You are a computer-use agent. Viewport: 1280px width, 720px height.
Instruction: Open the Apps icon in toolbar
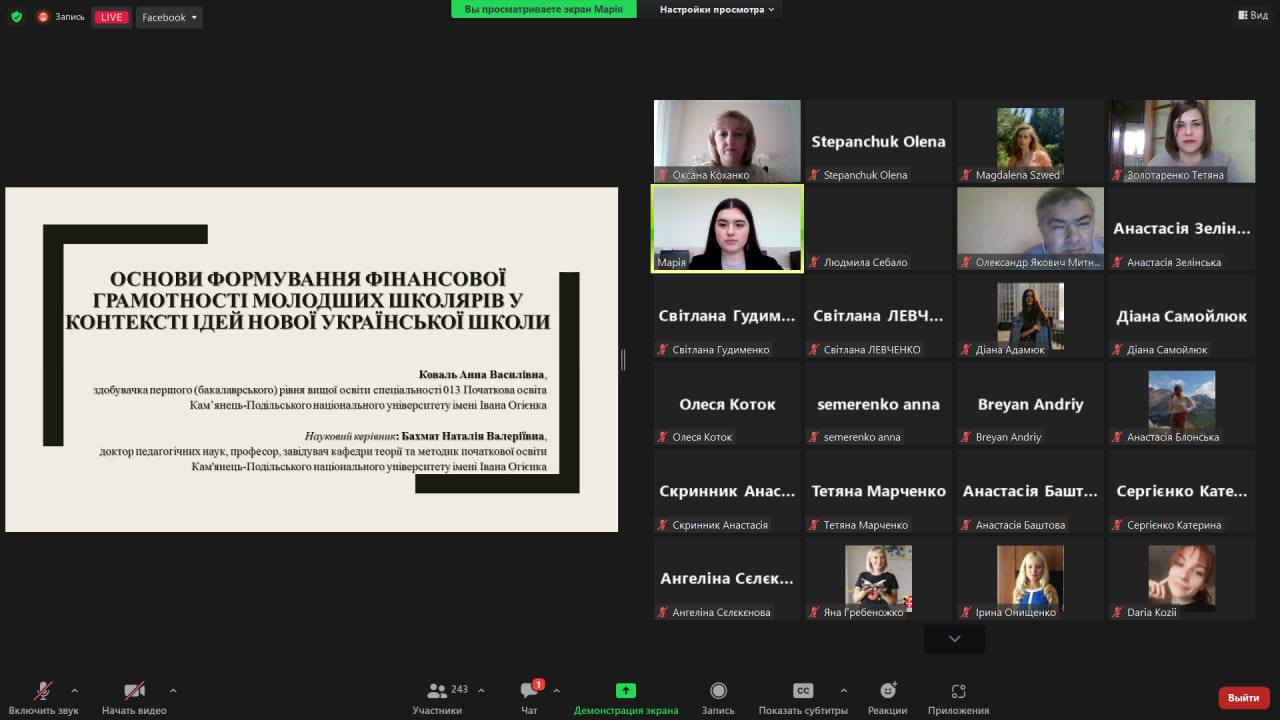click(958, 691)
